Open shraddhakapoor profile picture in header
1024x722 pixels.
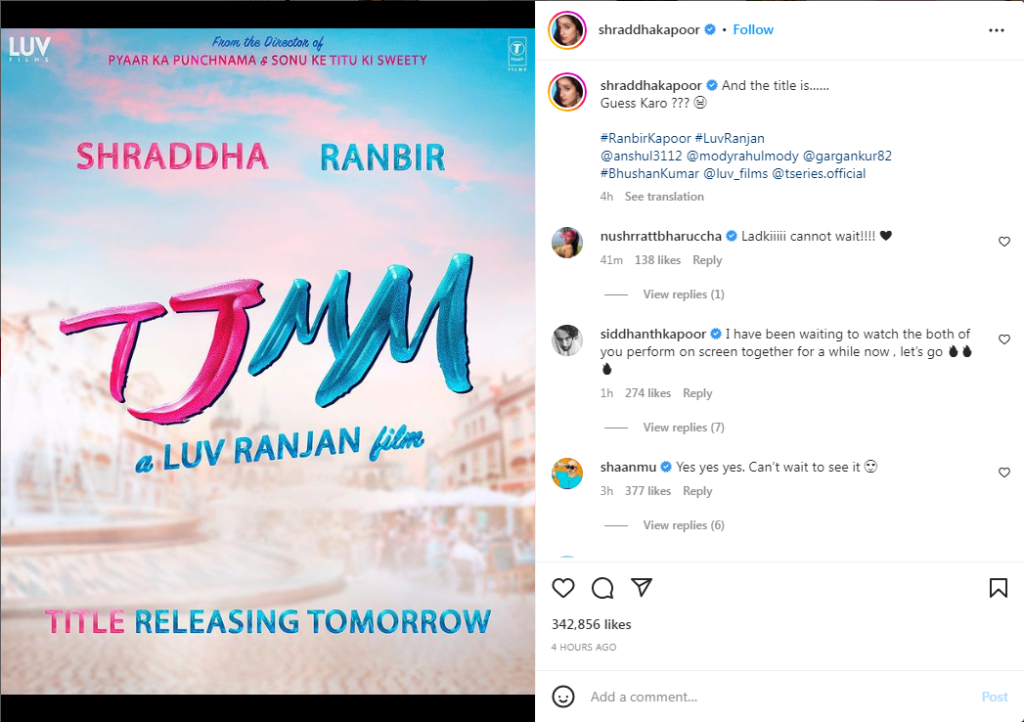pyautogui.click(x=567, y=30)
